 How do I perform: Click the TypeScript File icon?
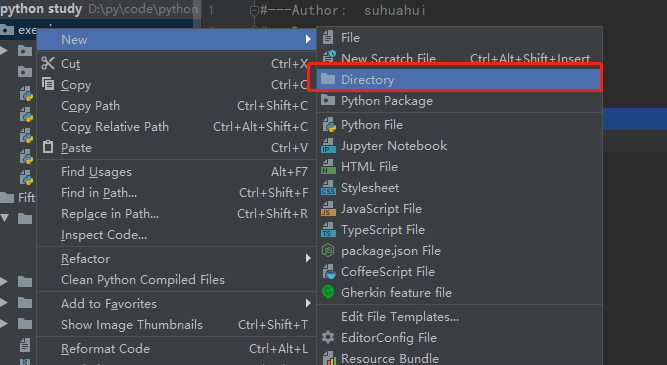[328, 230]
